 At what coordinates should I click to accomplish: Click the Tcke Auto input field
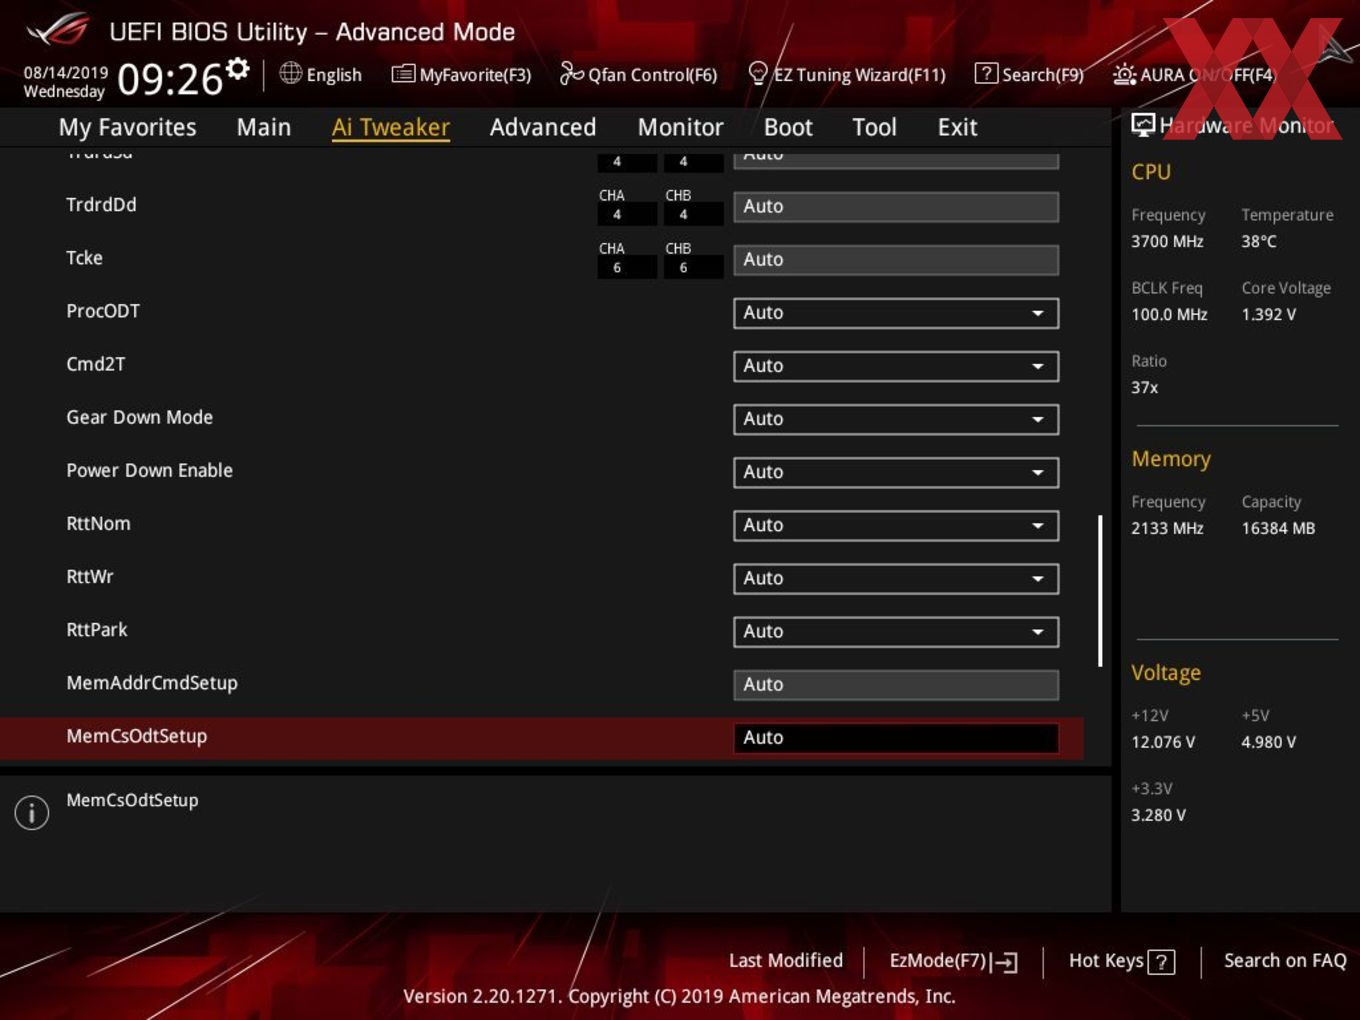coord(896,260)
